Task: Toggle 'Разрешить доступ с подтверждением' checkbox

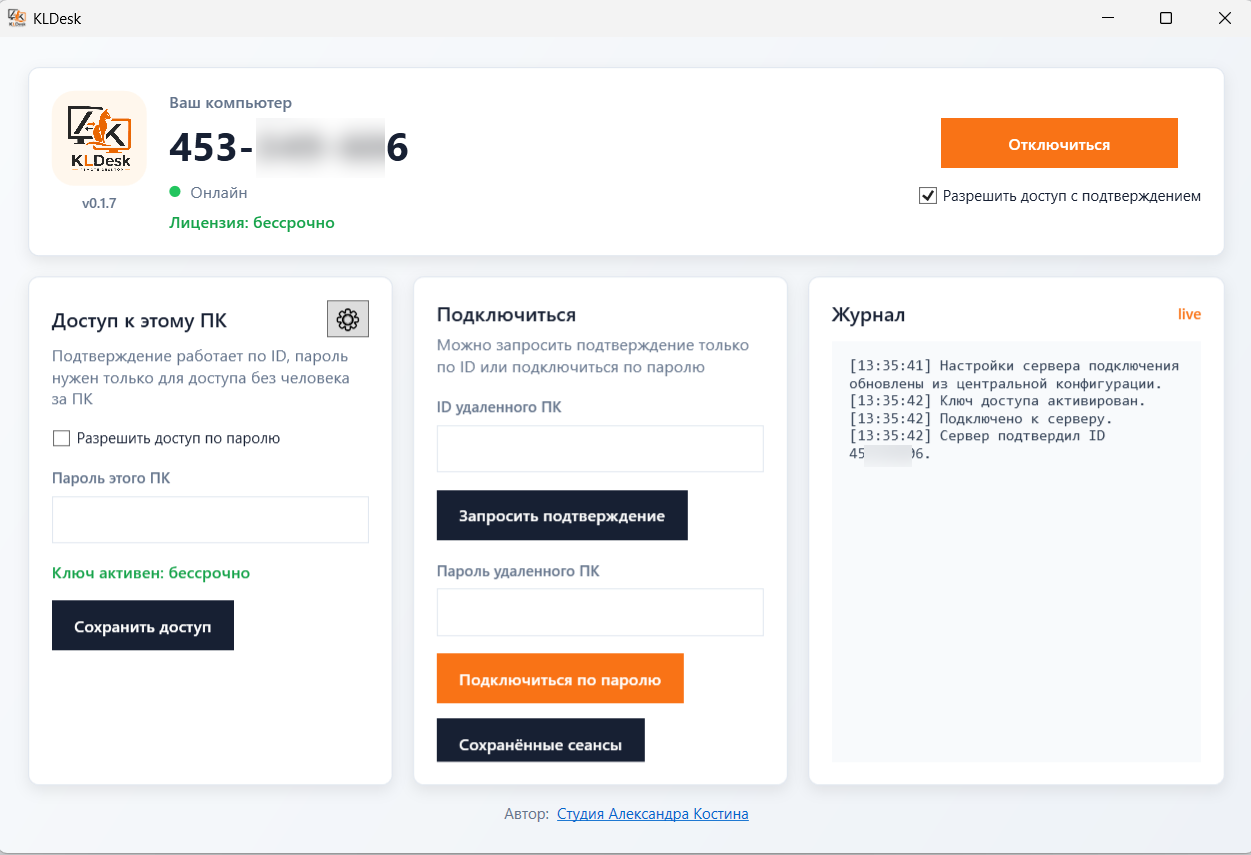Action: 927,196
